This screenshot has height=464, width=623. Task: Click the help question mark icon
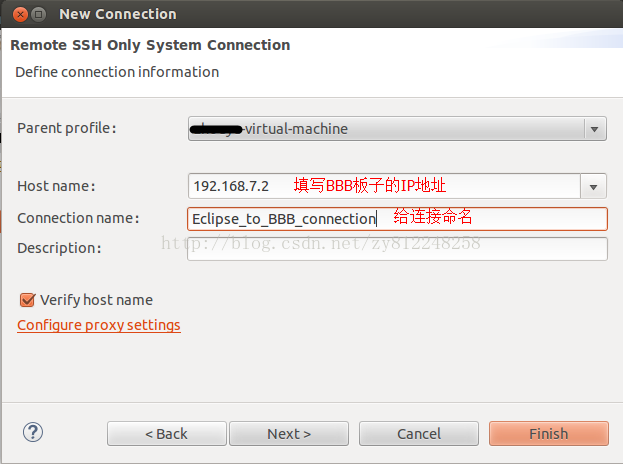pos(33,432)
